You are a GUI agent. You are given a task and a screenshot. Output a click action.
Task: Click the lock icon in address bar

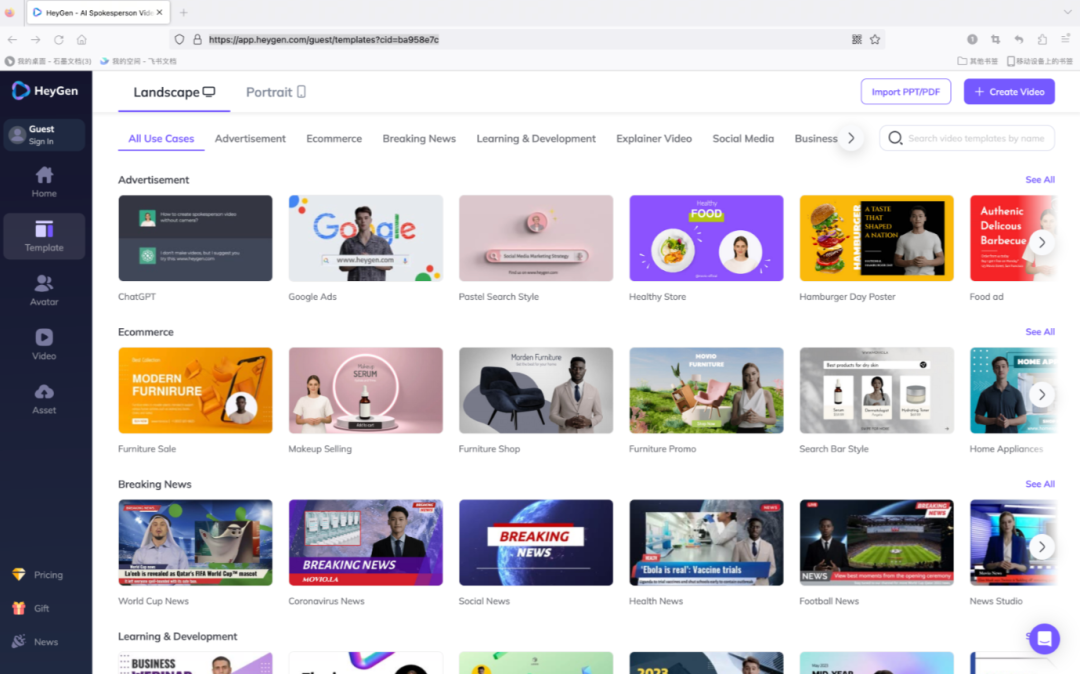coord(197,39)
